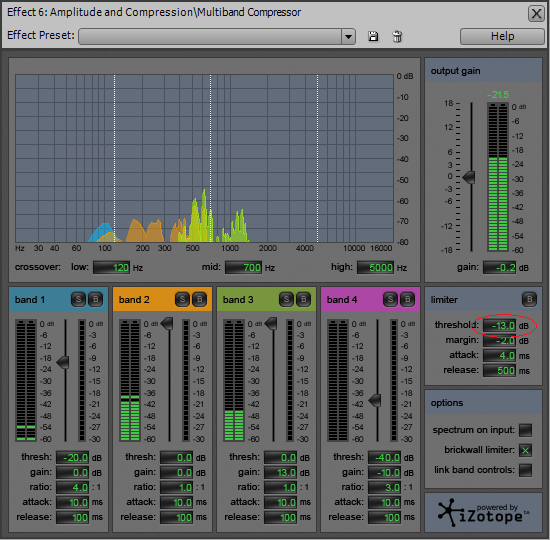This screenshot has width=550, height=540.
Task: Click the band 3 header label
Action: coord(238,300)
